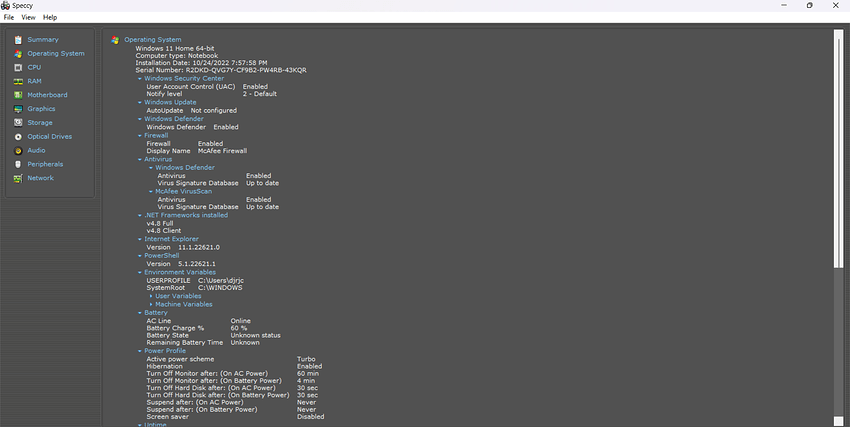Open the Peripherals icon in sidebar
Screen dimensions: 850x427
tap(18, 164)
